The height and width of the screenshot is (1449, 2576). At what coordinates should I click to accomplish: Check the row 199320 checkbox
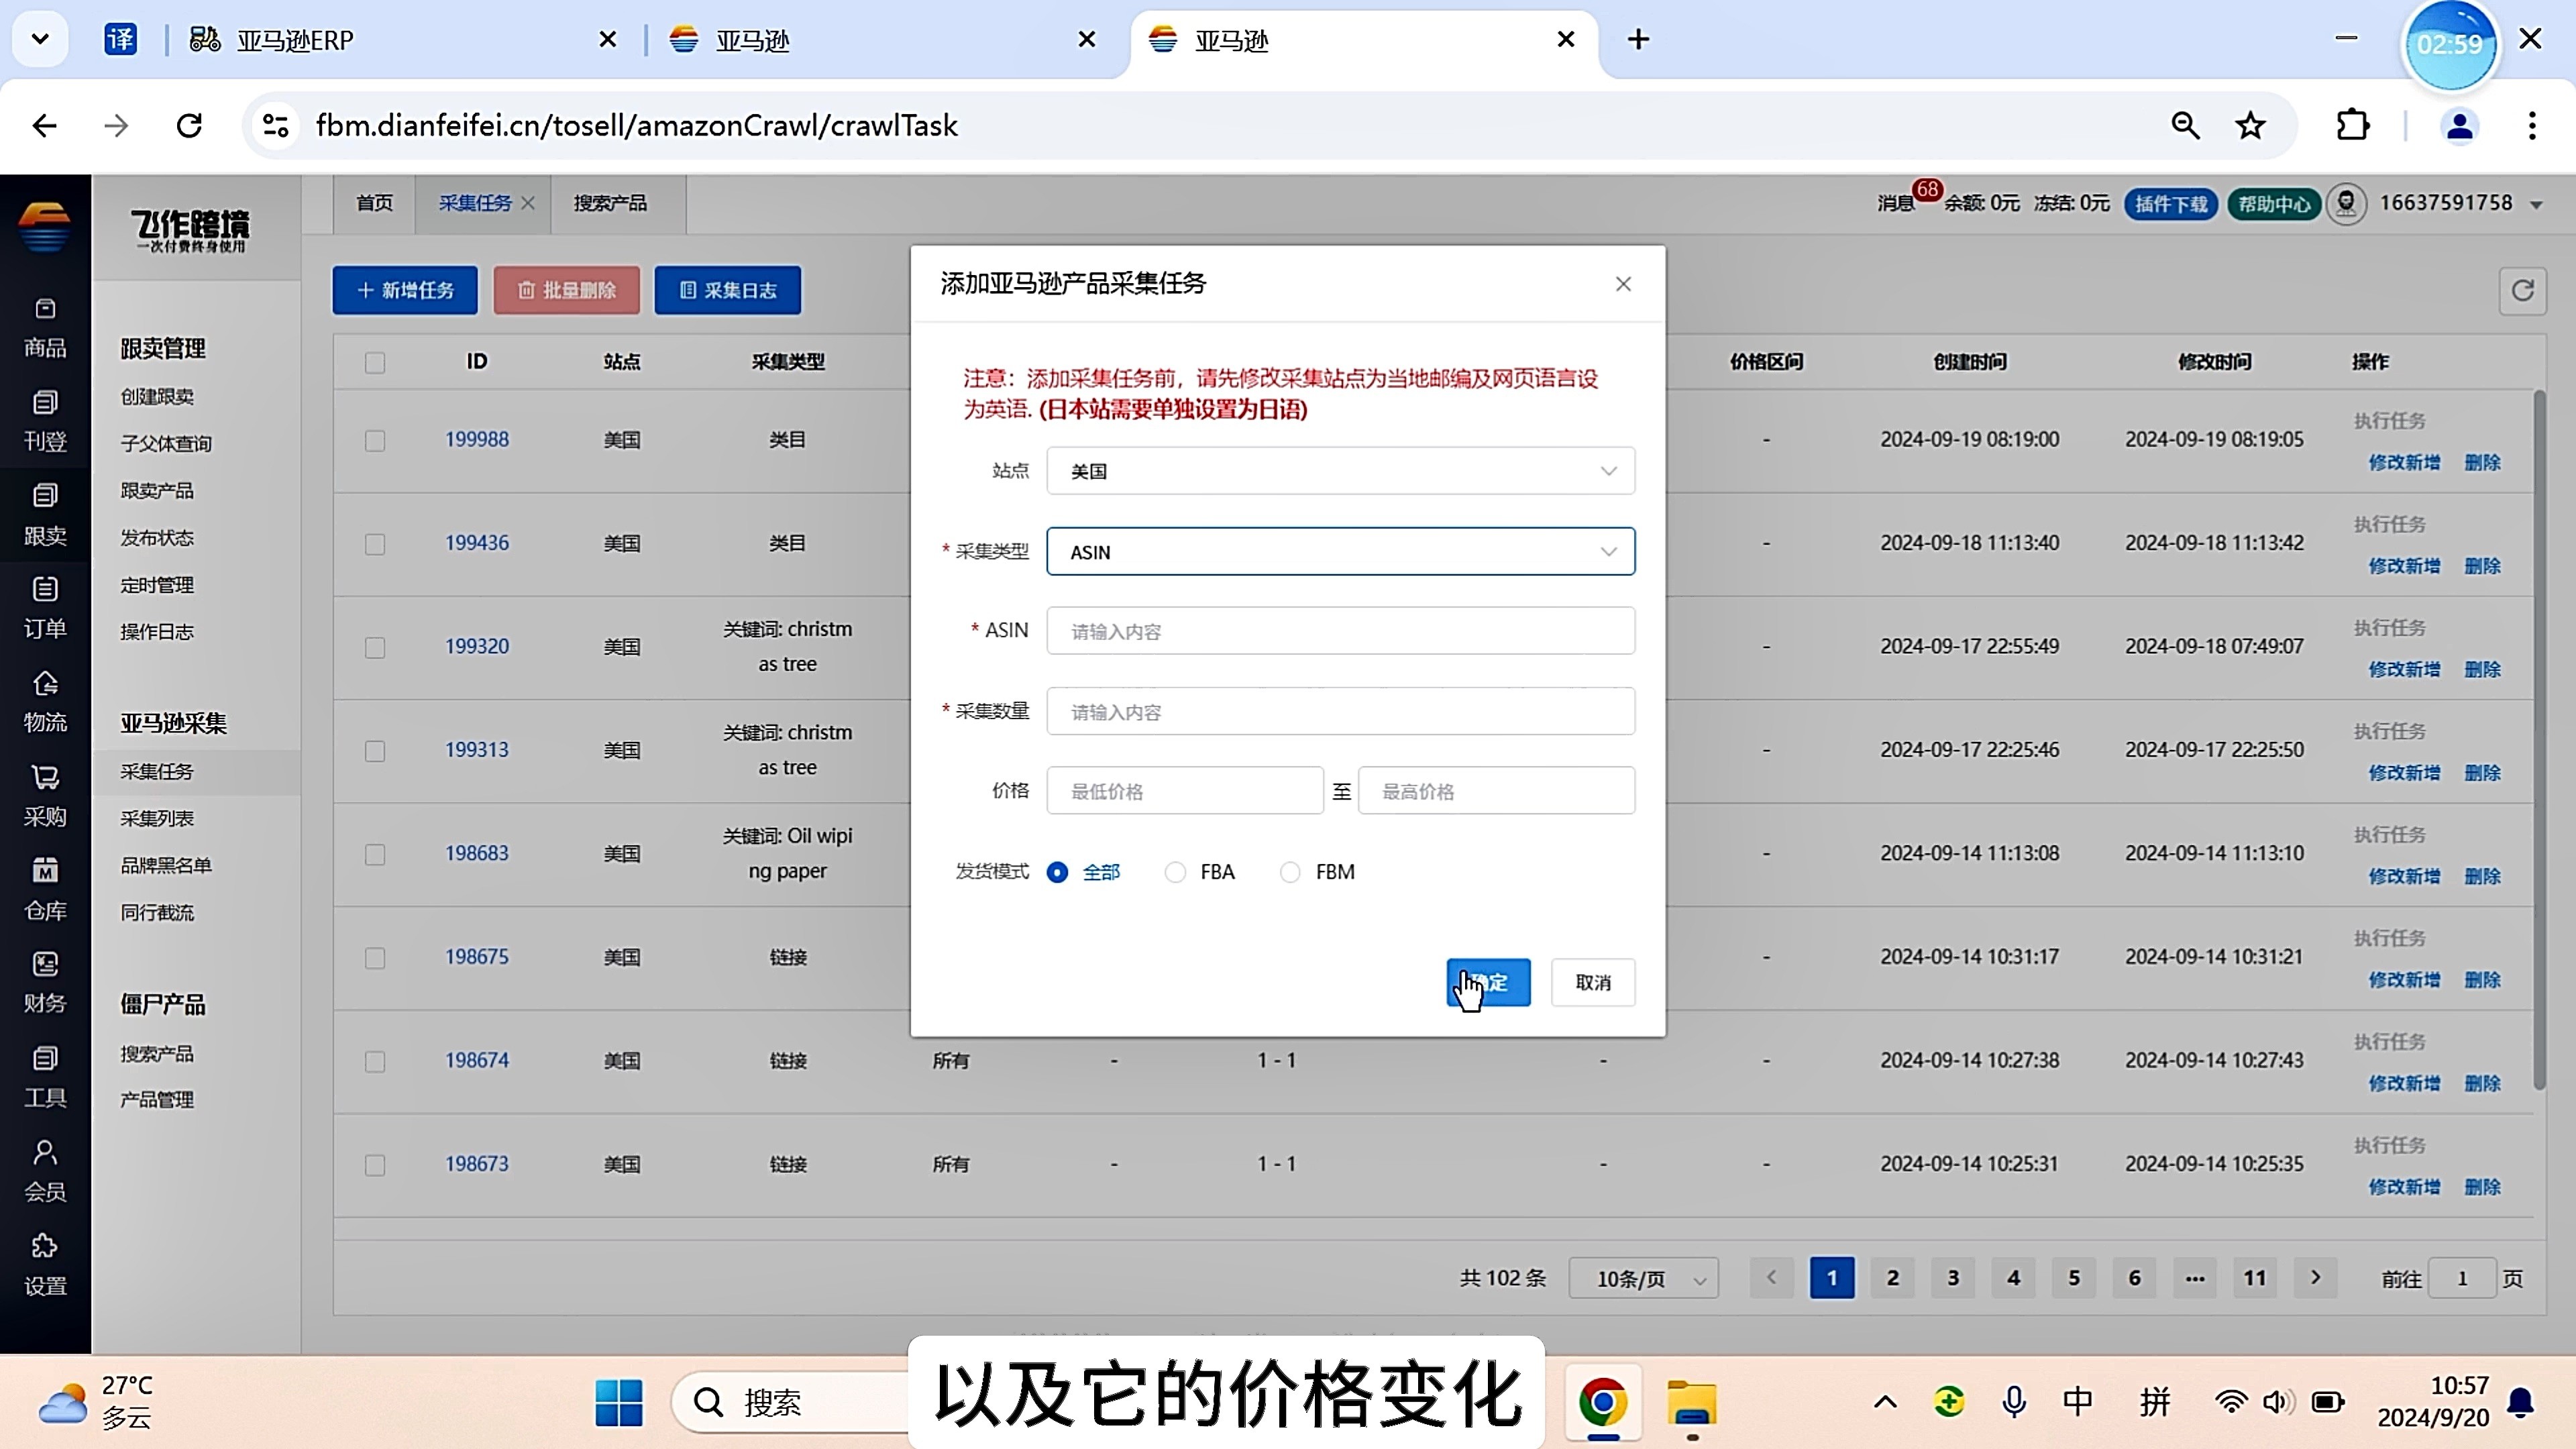[x=375, y=648]
